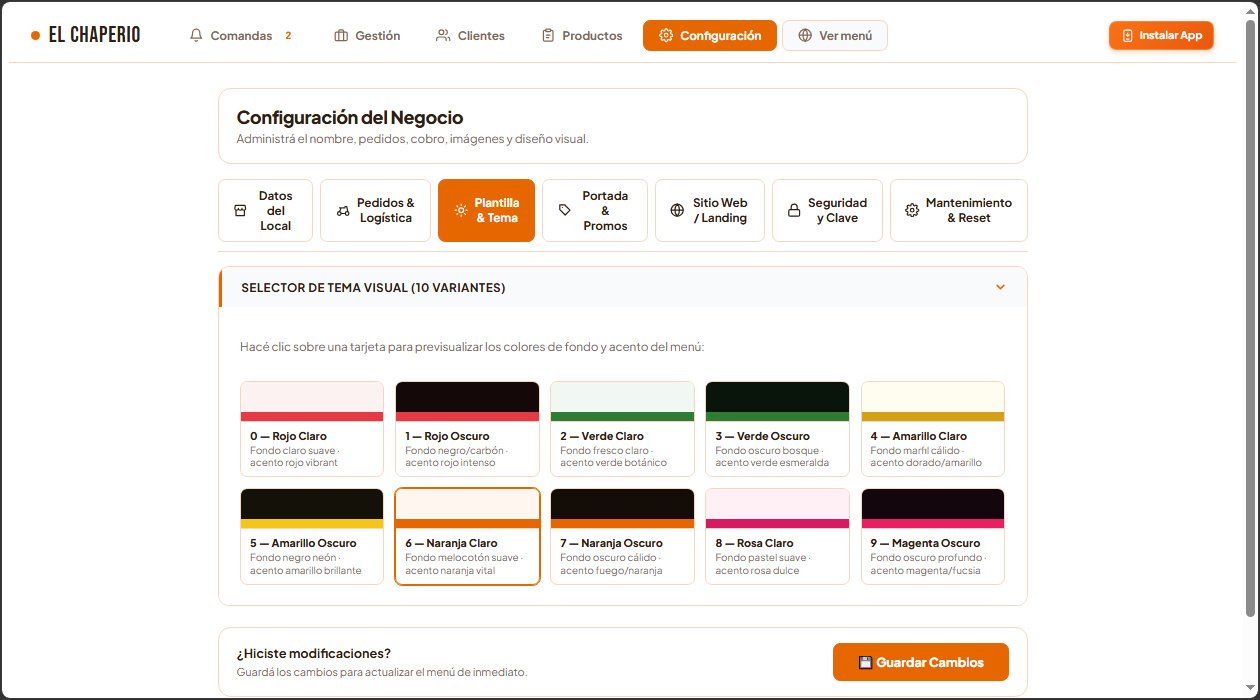
Task: Click the Ver menú button
Action: pos(835,35)
